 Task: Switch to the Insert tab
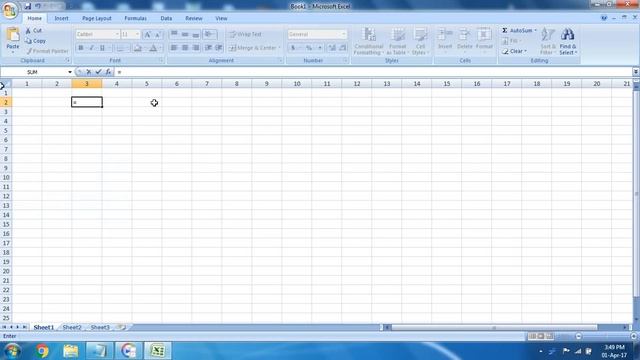click(62, 18)
